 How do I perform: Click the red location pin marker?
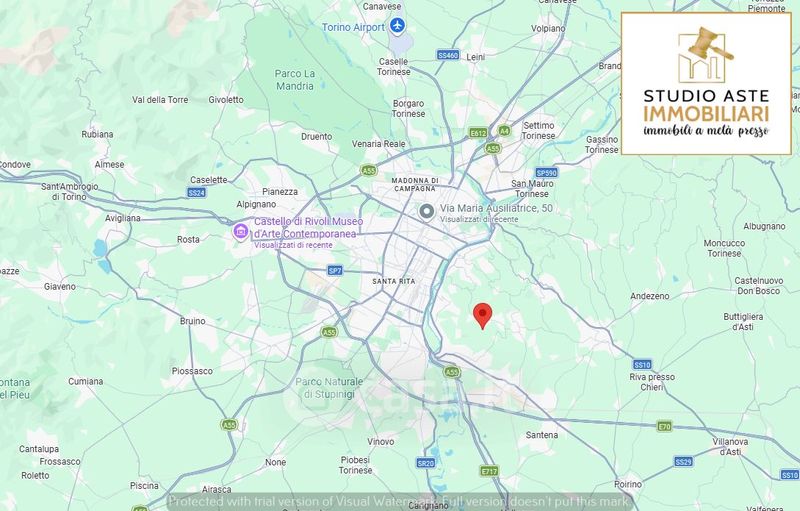tap(483, 316)
